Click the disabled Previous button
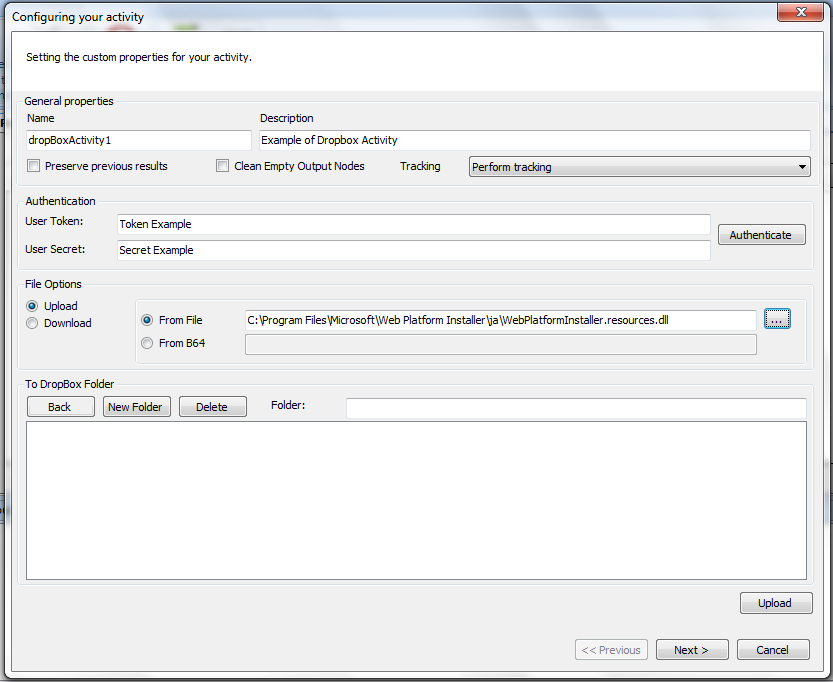Image resolution: width=833 pixels, height=682 pixels. (x=611, y=650)
